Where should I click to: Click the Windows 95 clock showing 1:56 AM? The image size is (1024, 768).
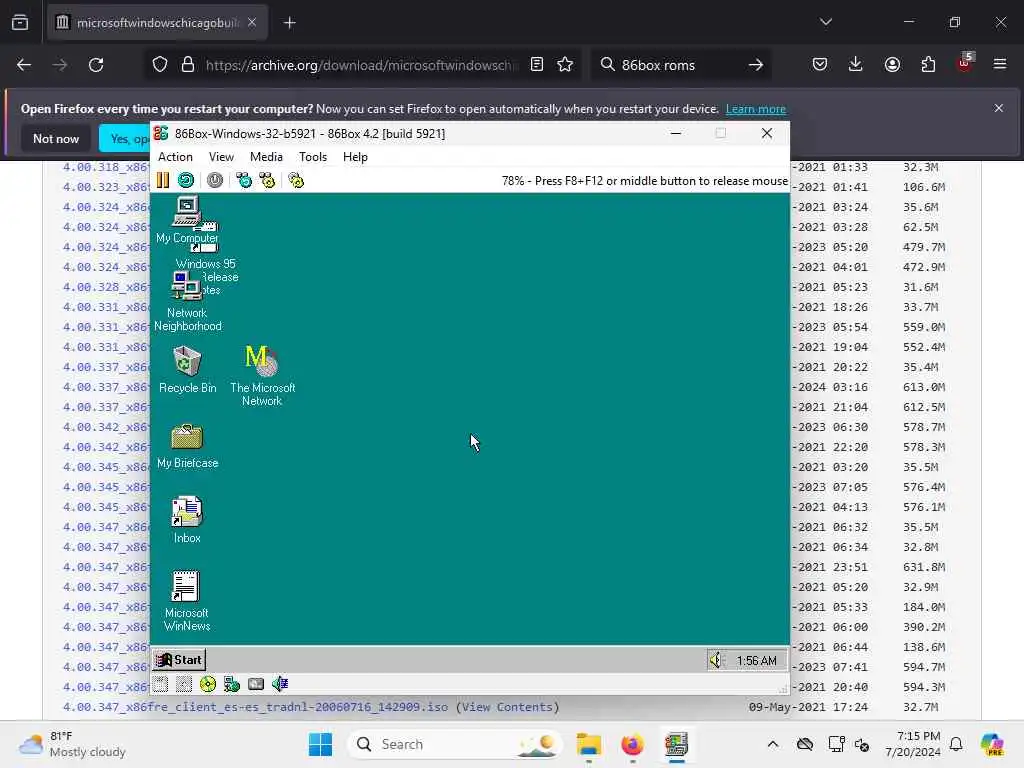point(756,661)
